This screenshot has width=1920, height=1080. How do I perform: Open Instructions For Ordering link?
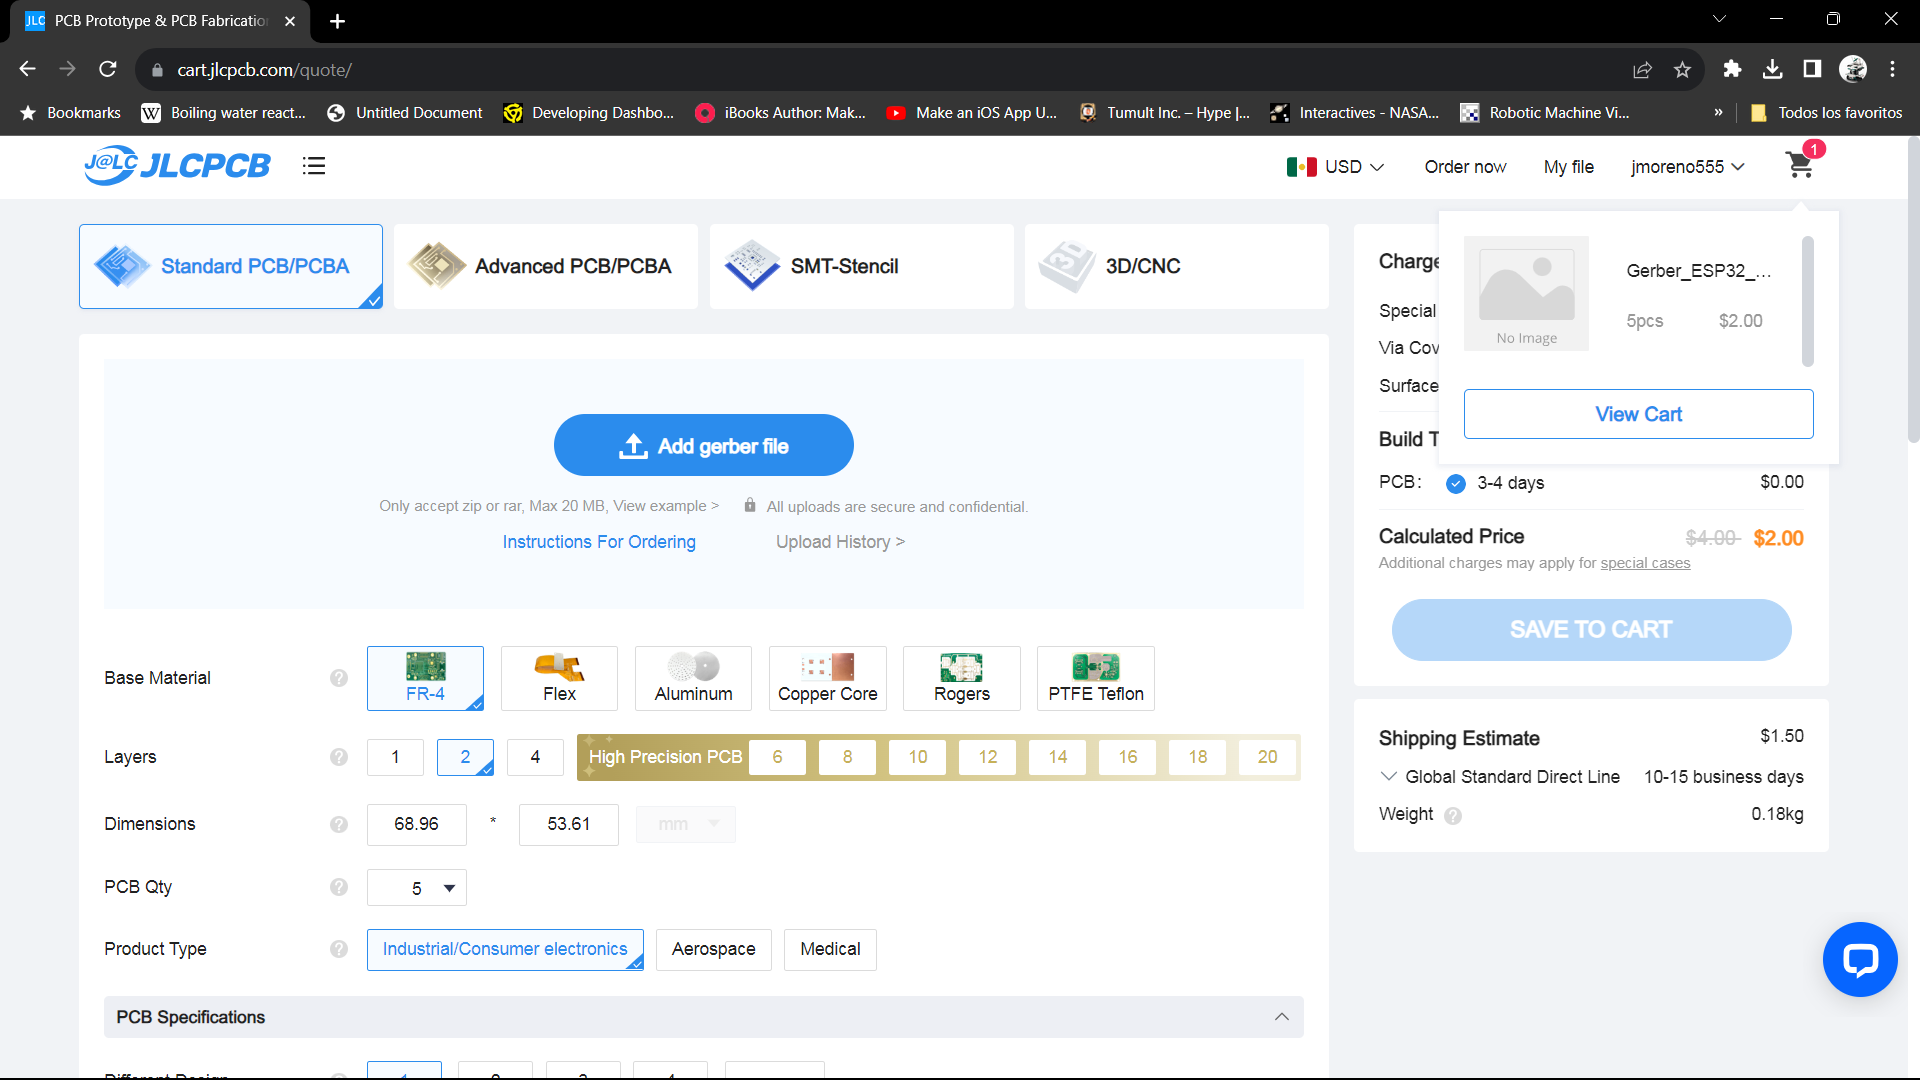(x=599, y=542)
